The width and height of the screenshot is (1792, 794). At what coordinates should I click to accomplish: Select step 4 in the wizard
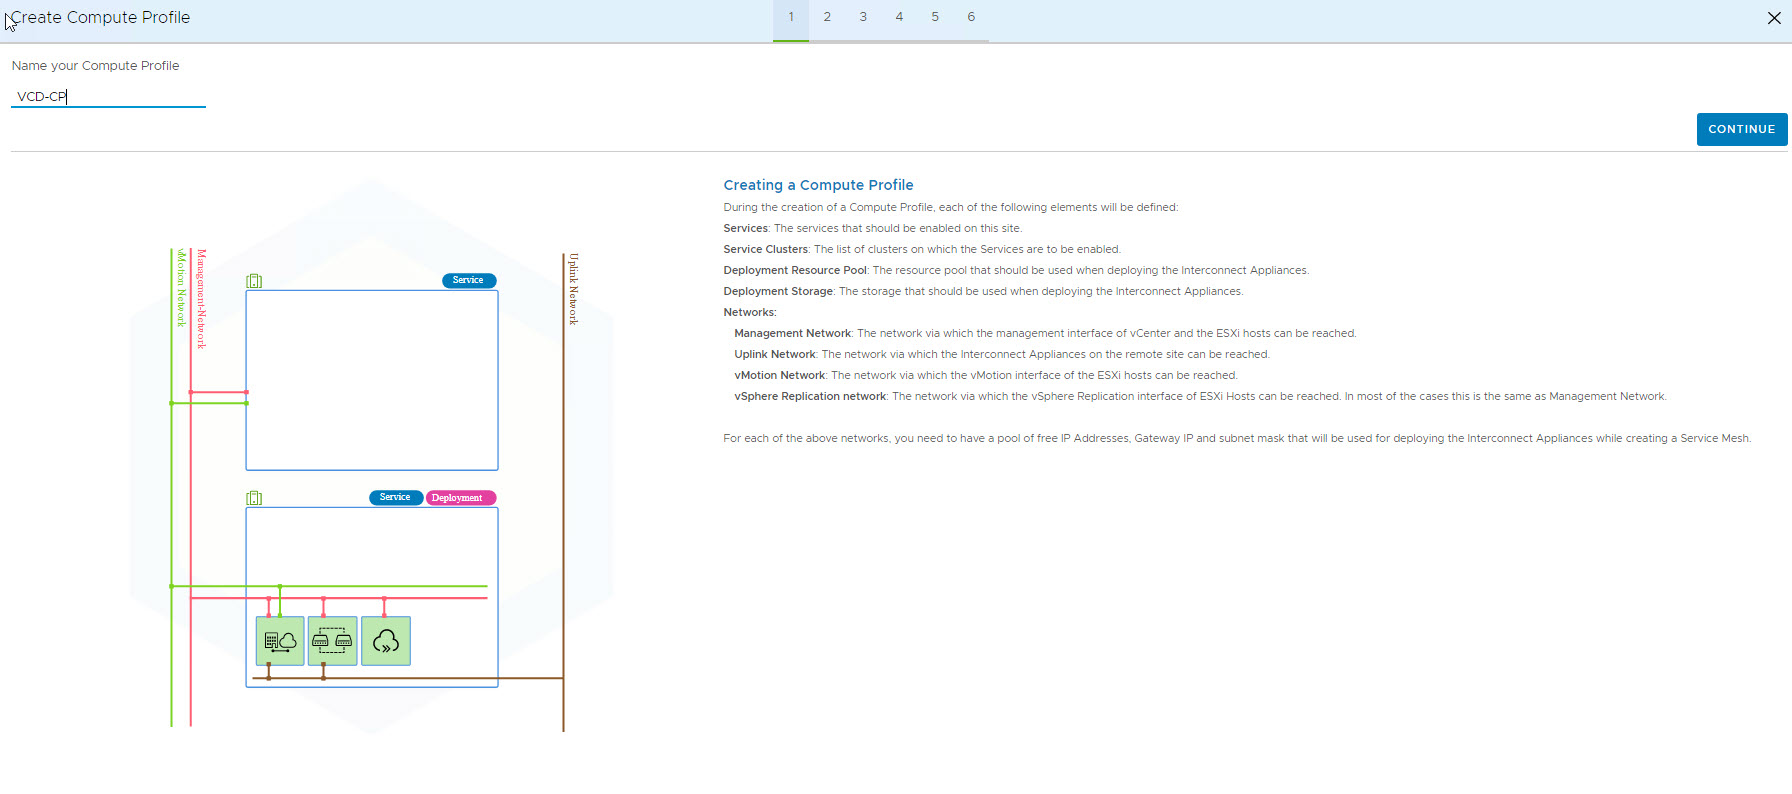pyautogui.click(x=899, y=17)
